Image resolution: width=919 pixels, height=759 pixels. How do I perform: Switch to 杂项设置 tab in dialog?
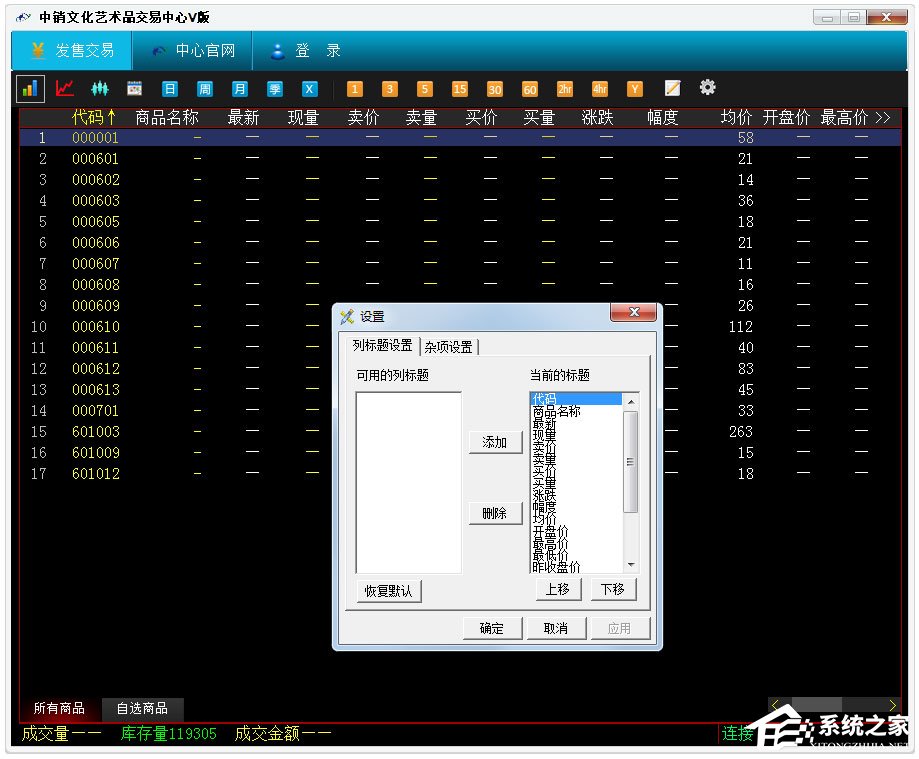pyautogui.click(x=448, y=347)
